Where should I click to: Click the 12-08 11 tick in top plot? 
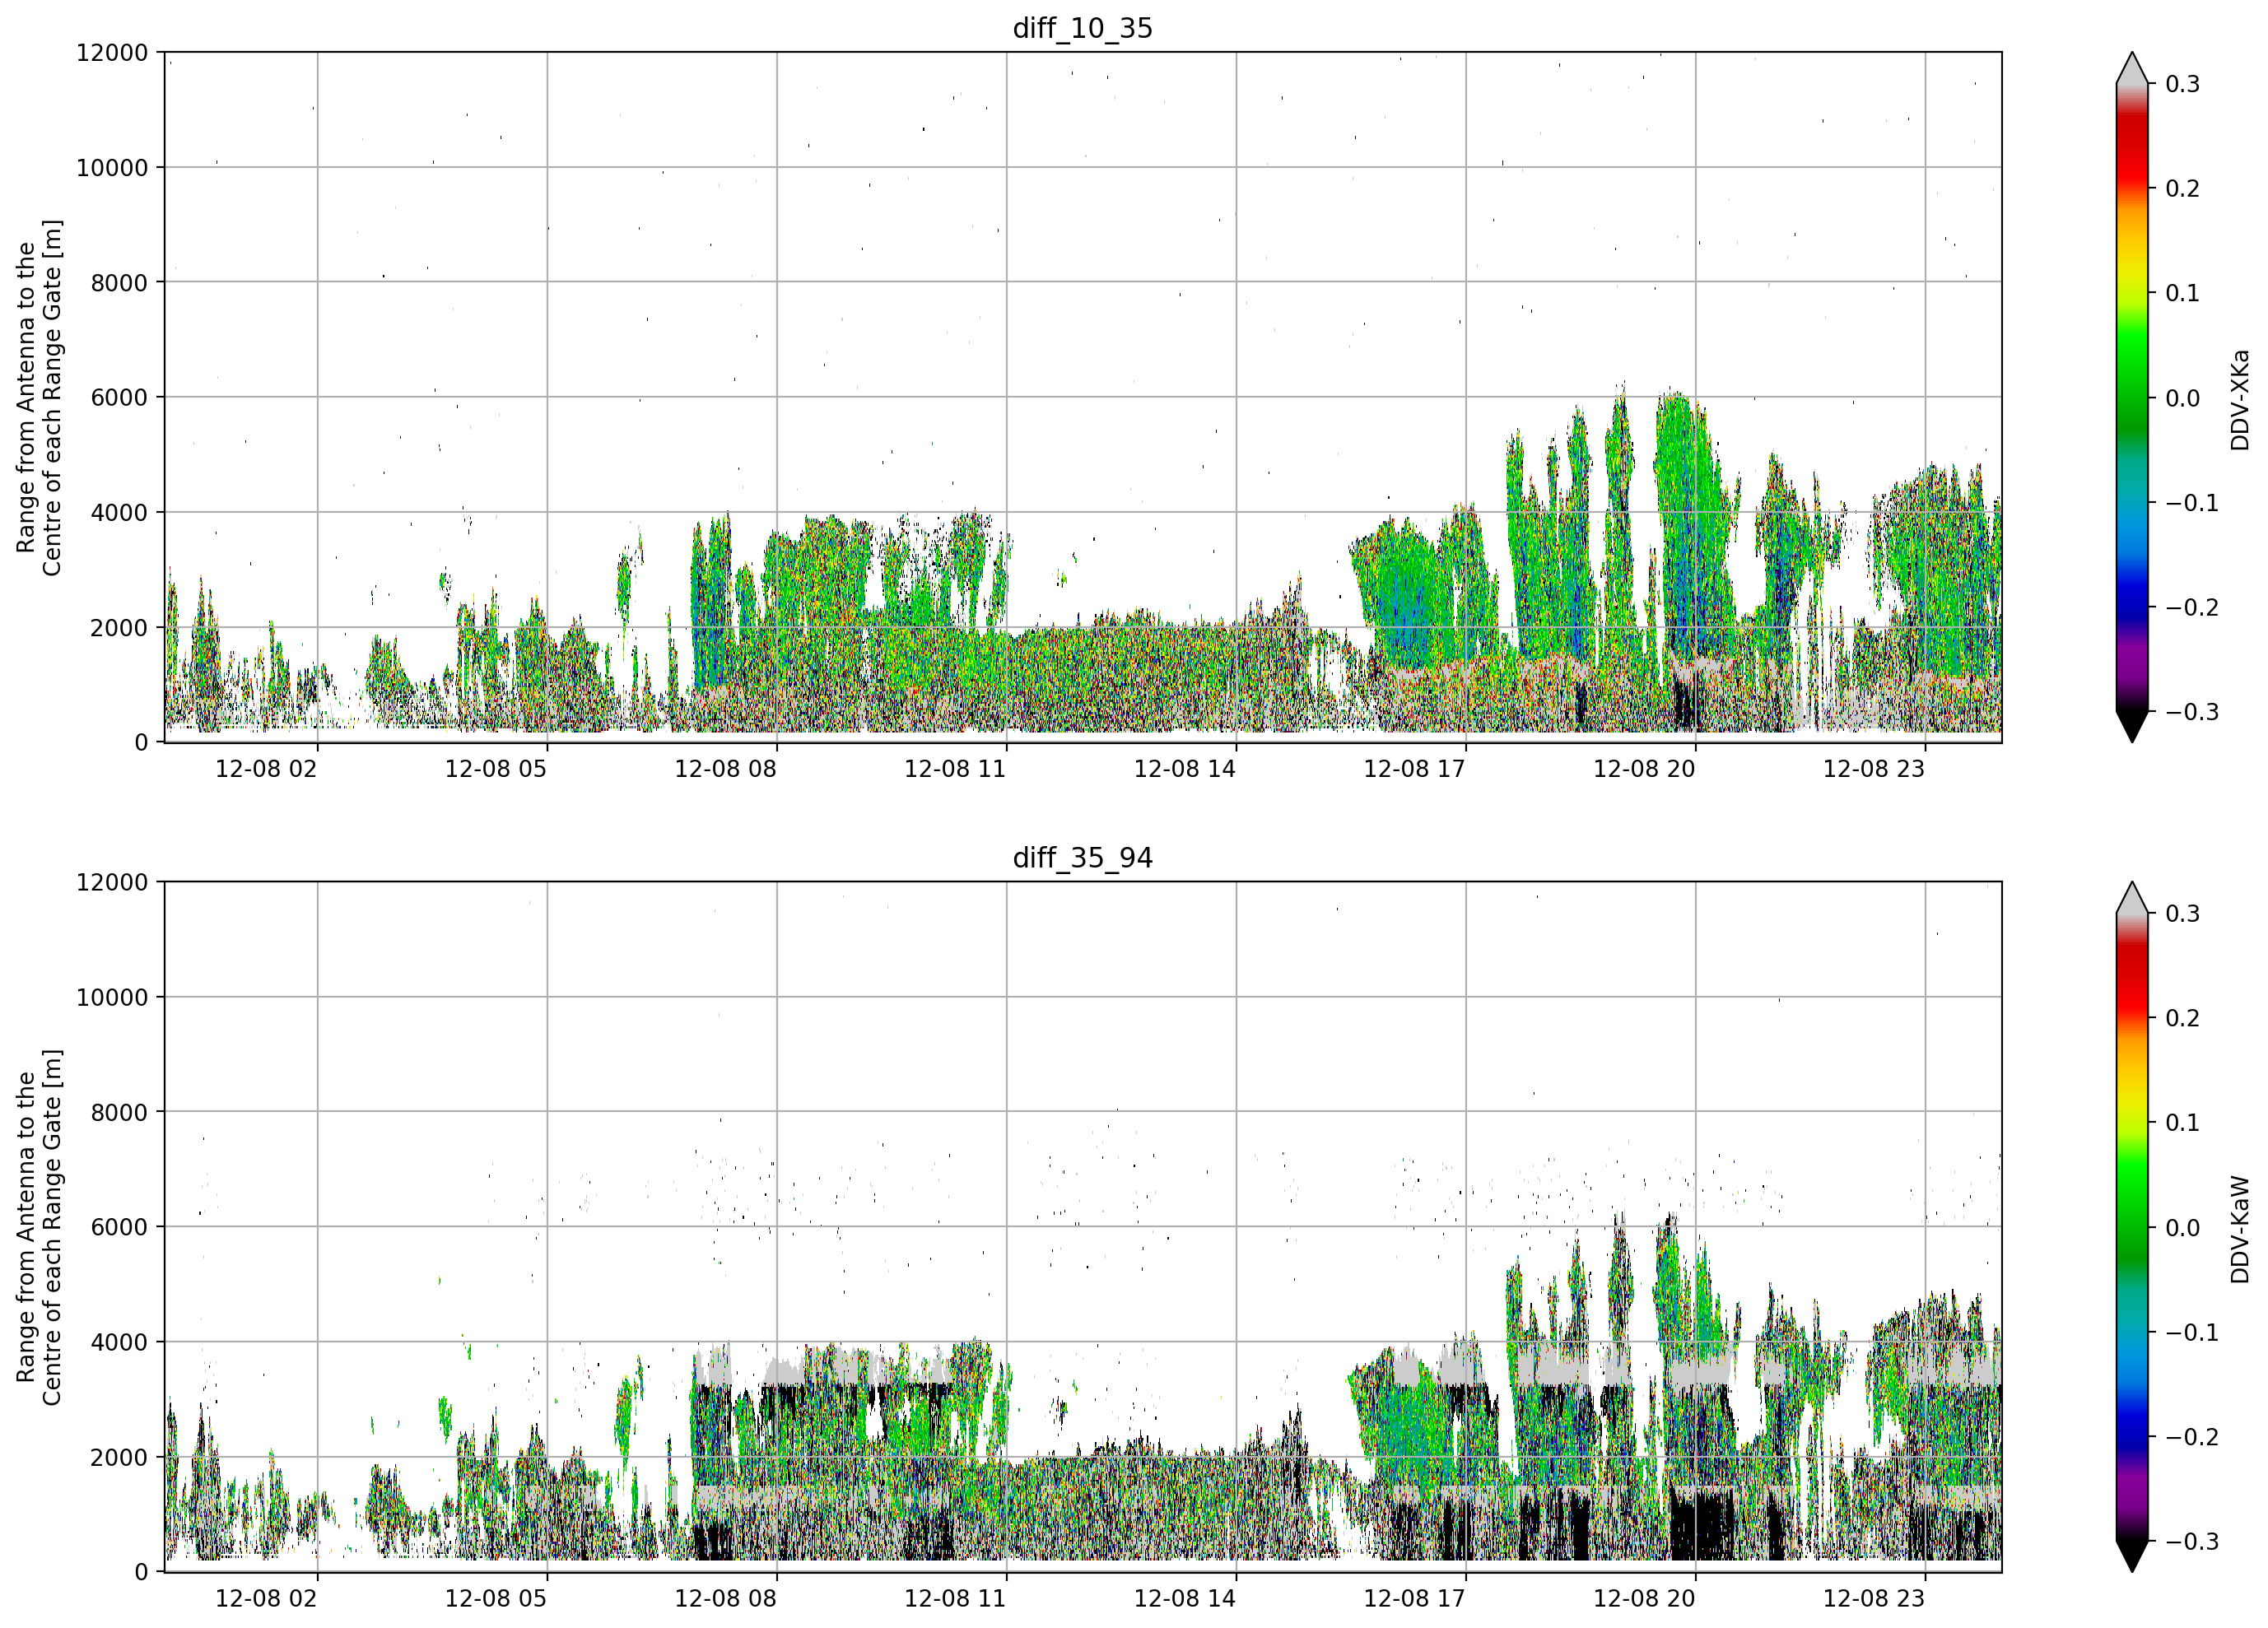coord(955,769)
